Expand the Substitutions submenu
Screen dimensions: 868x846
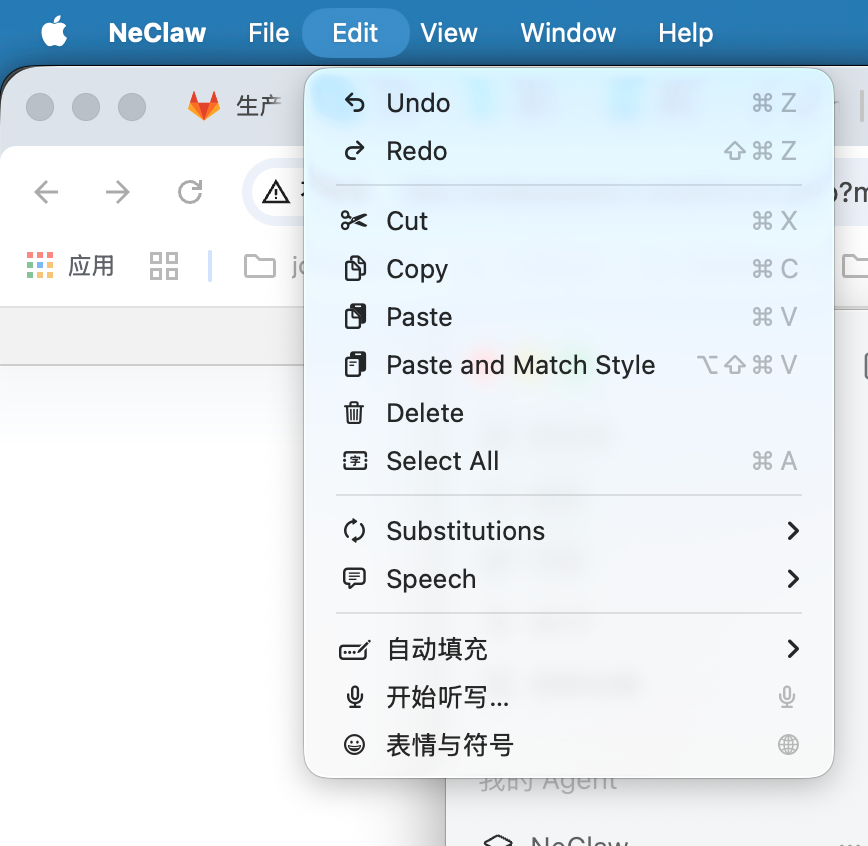tap(569, 531)
